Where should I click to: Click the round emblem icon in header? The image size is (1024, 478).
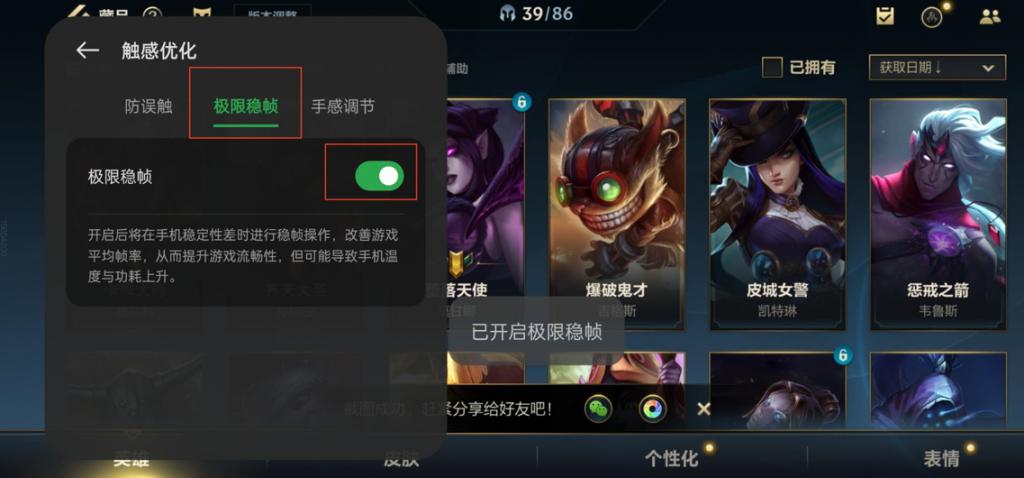click(x=931, y=16)
